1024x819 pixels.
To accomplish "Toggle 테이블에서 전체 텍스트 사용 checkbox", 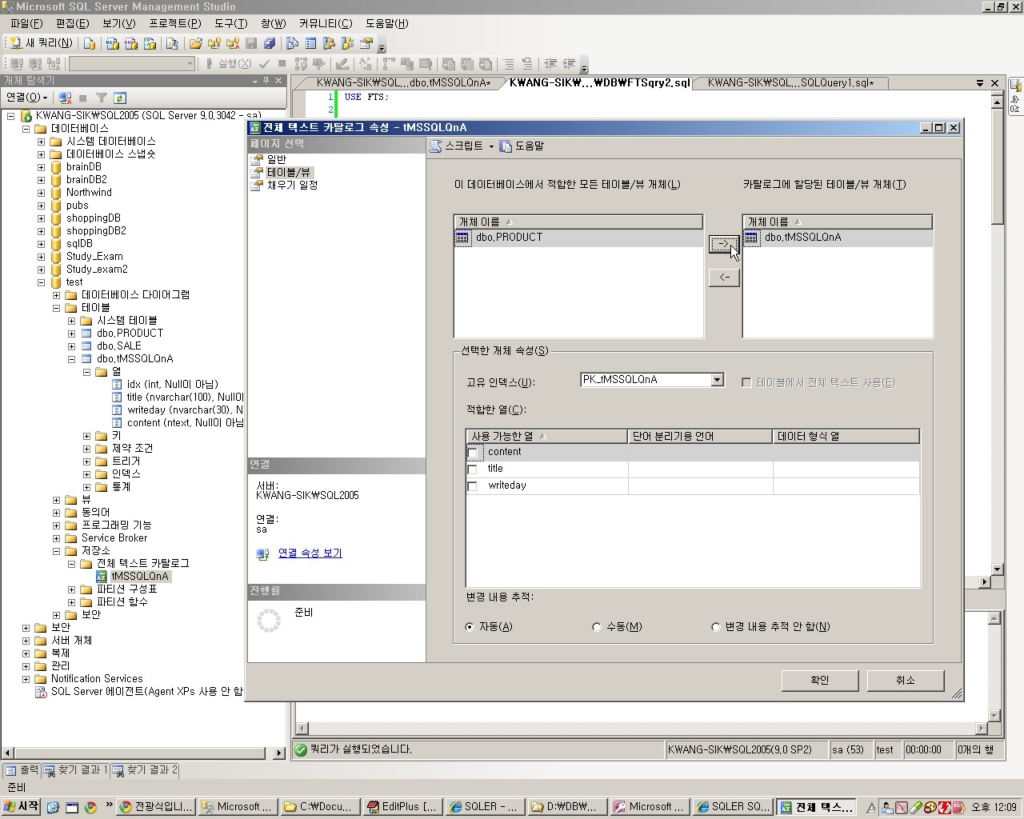I will pyautogui.click(x=746, y=382).
